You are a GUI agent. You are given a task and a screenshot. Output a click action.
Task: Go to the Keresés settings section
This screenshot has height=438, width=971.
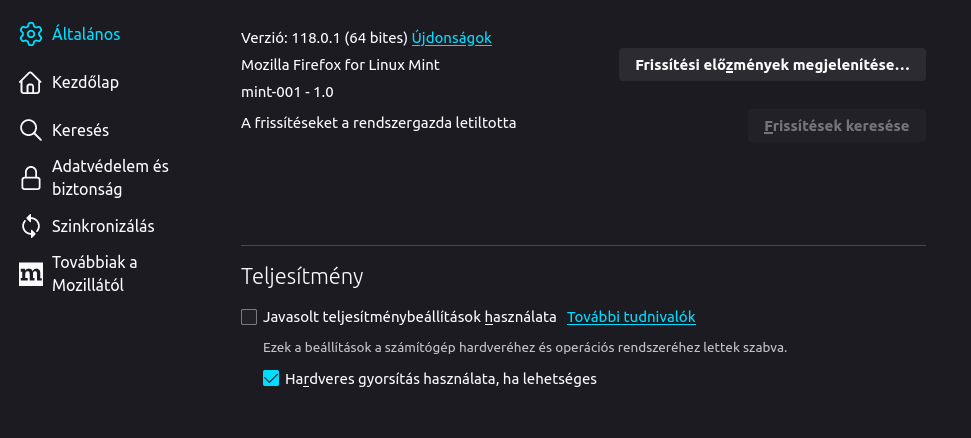point(81,130)
